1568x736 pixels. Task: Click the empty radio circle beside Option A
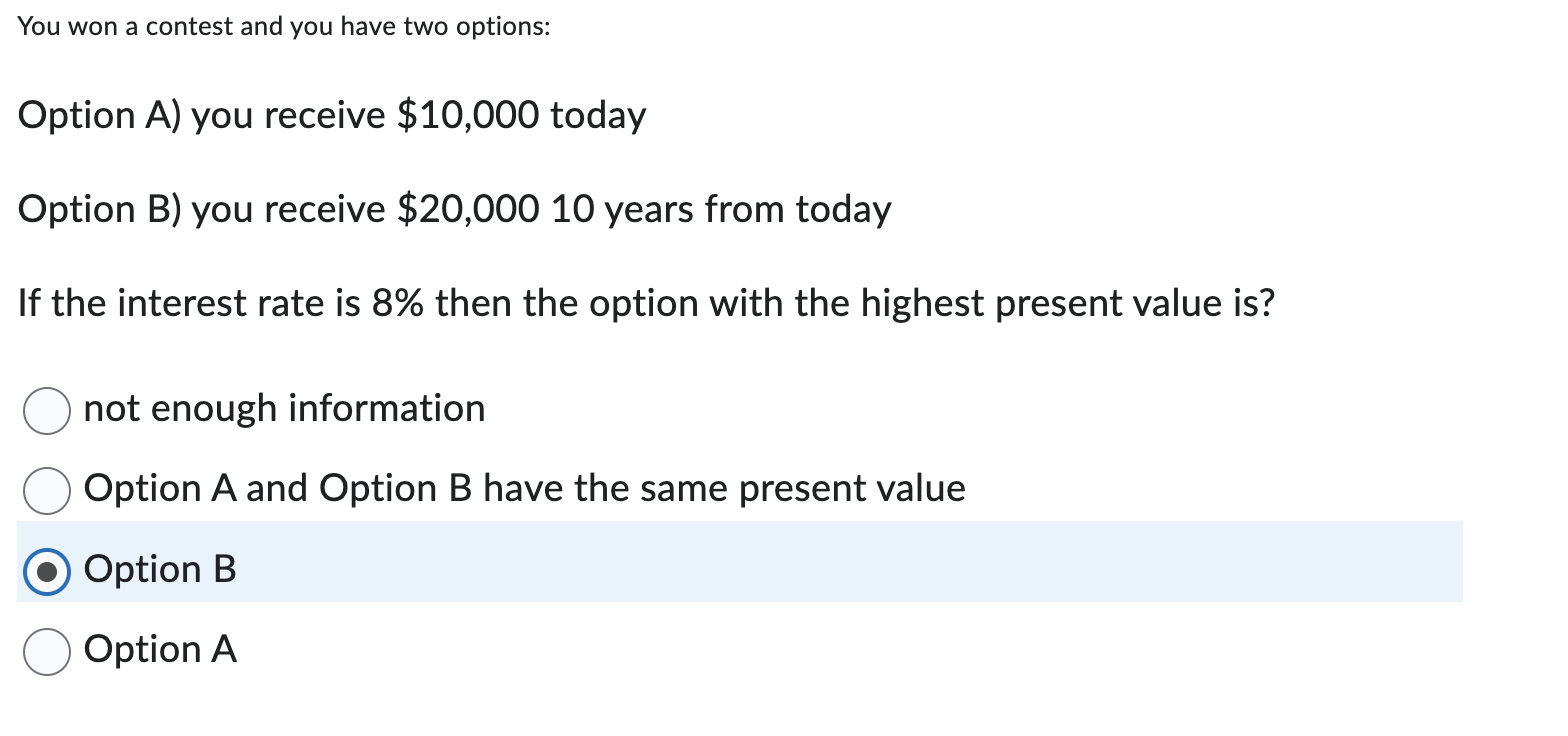tap(46, 651)
